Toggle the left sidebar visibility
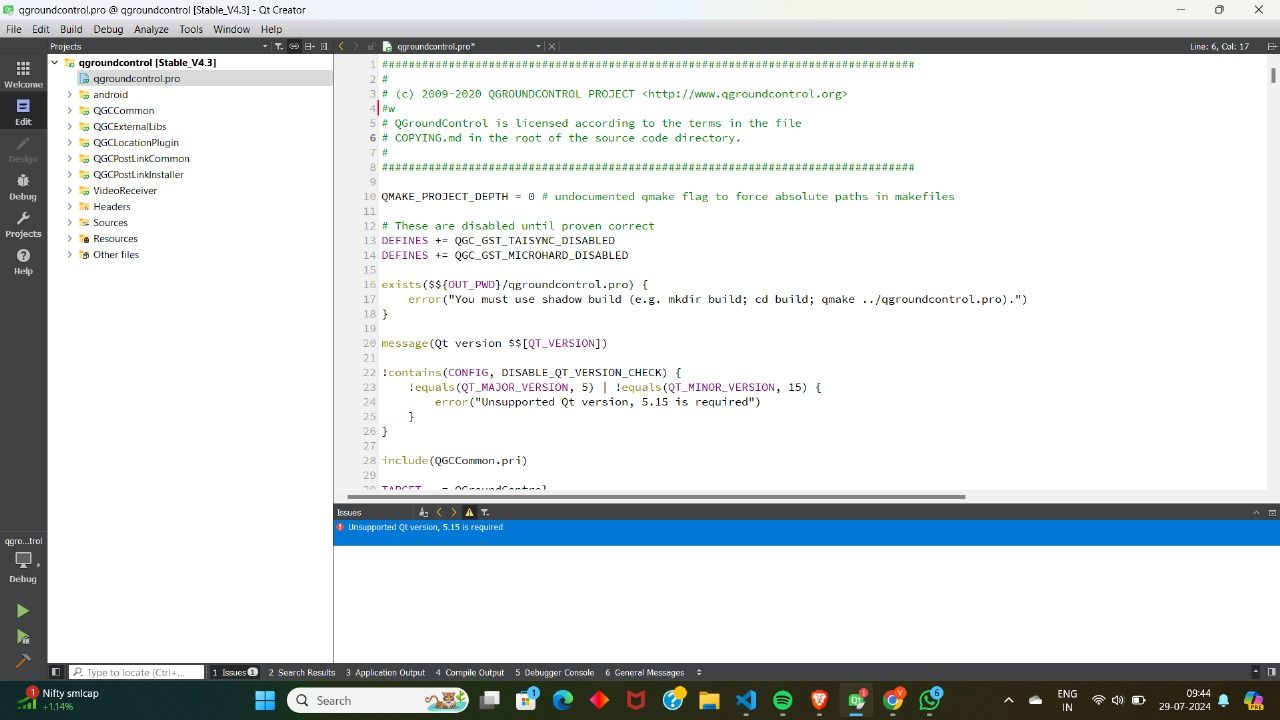This screenshot has width=1280, height=720. [56, 672]
